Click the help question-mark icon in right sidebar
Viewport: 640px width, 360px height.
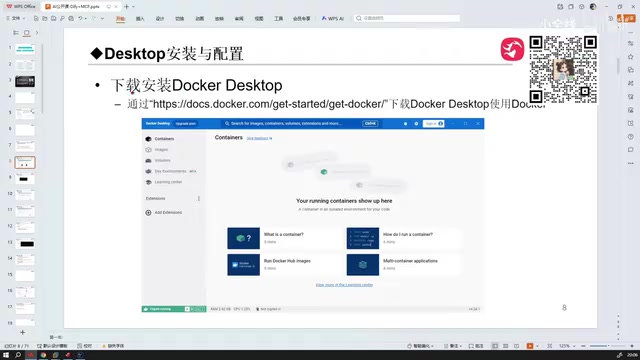point(631,137)
